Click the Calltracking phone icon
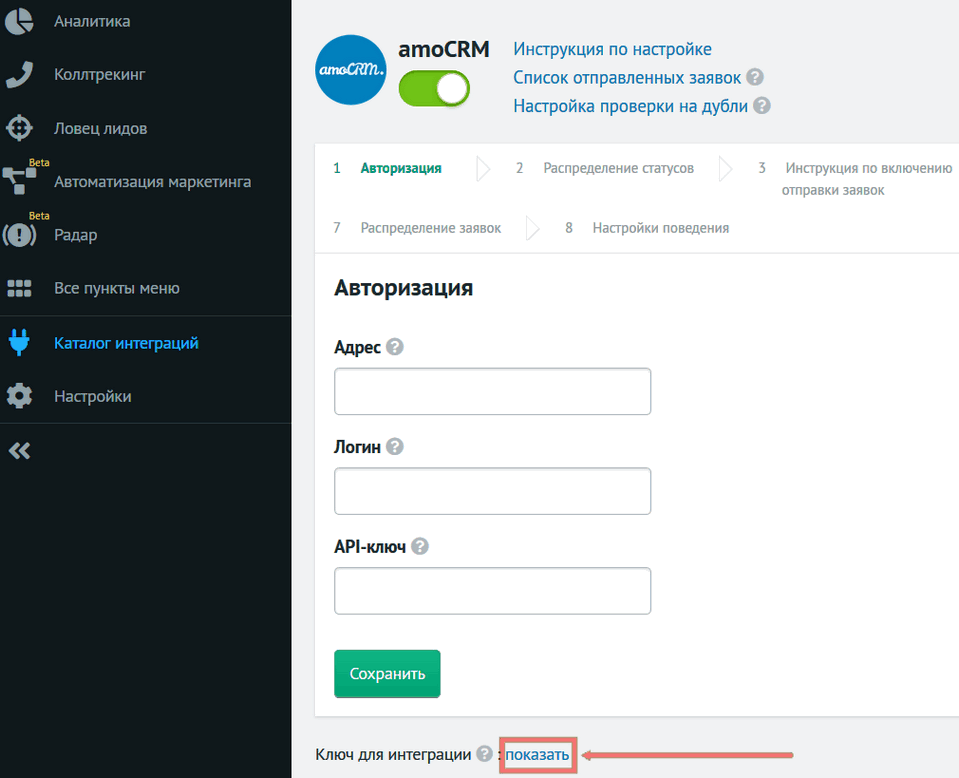Image resolution: width=959 pixels, height=778 pixels. coord(19,74)
